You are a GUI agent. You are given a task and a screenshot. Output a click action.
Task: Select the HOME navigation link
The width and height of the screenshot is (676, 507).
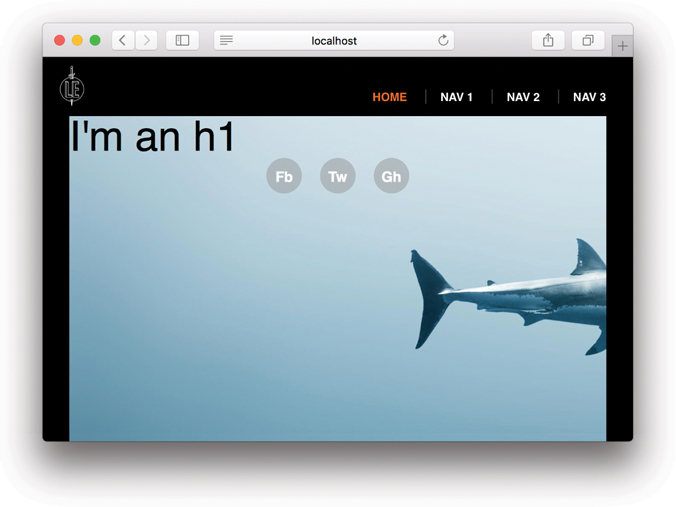tap(389, 97)
